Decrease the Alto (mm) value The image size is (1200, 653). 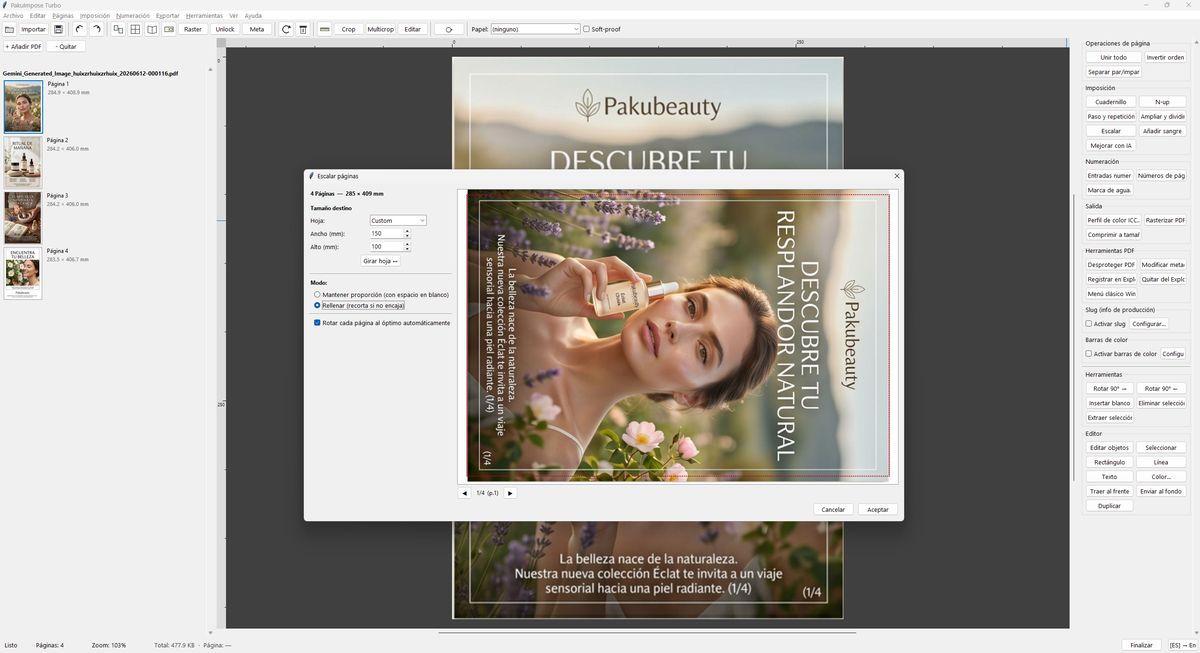407,249
